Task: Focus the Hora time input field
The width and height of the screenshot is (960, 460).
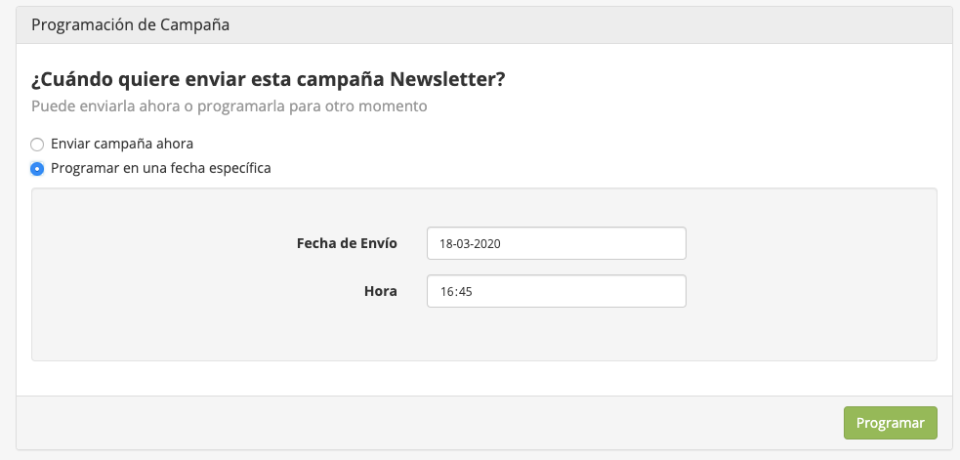Action: [556, 291]
